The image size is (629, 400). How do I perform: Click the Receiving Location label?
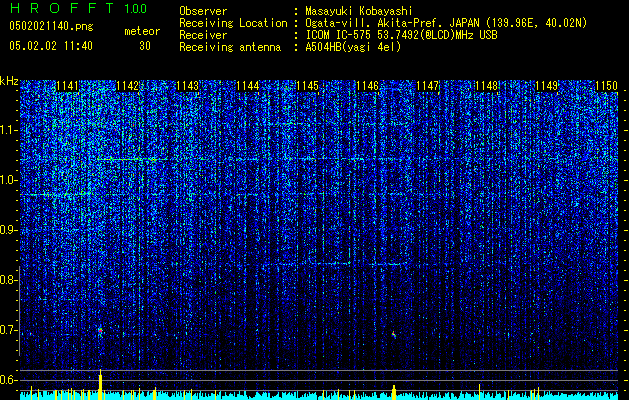[233, 23]
